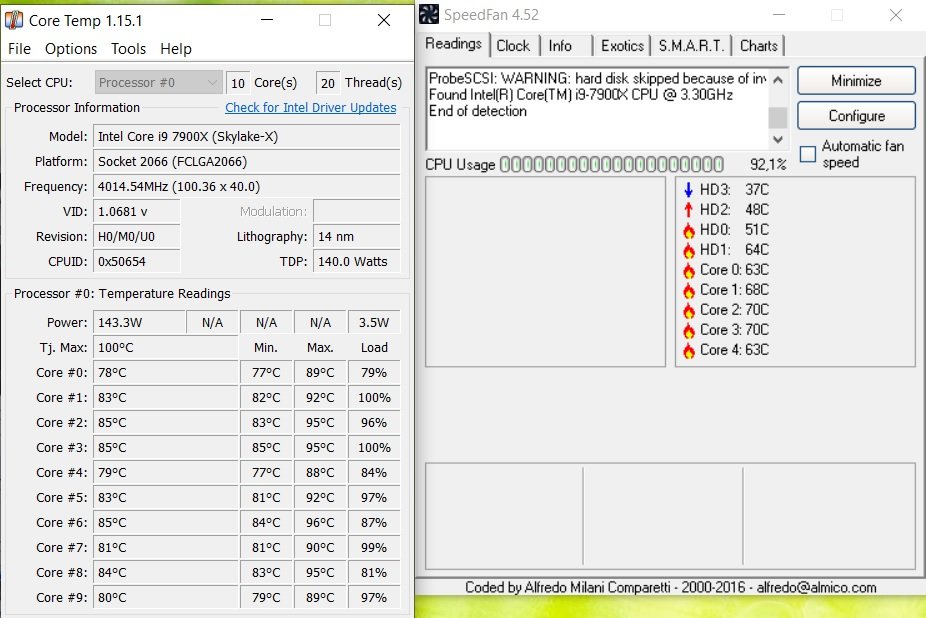Click the TDP value 140.0 Watts
926x618 pixels.
[x=357, y=262]
